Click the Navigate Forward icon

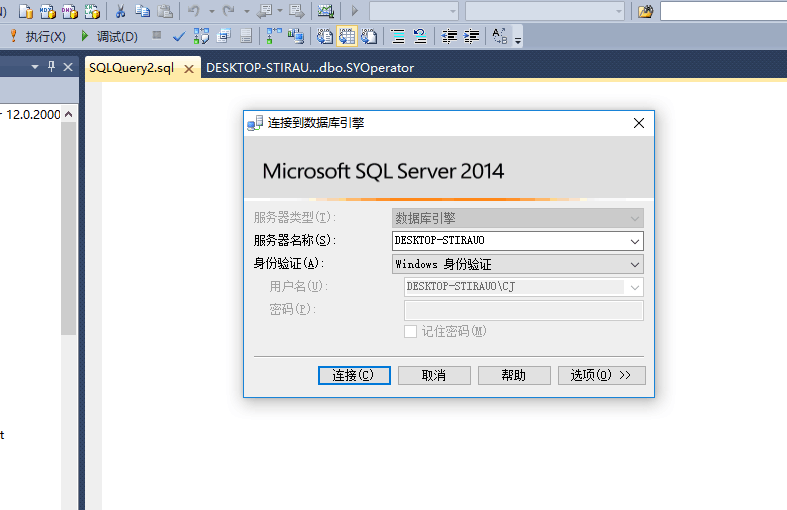coord(297,11)
